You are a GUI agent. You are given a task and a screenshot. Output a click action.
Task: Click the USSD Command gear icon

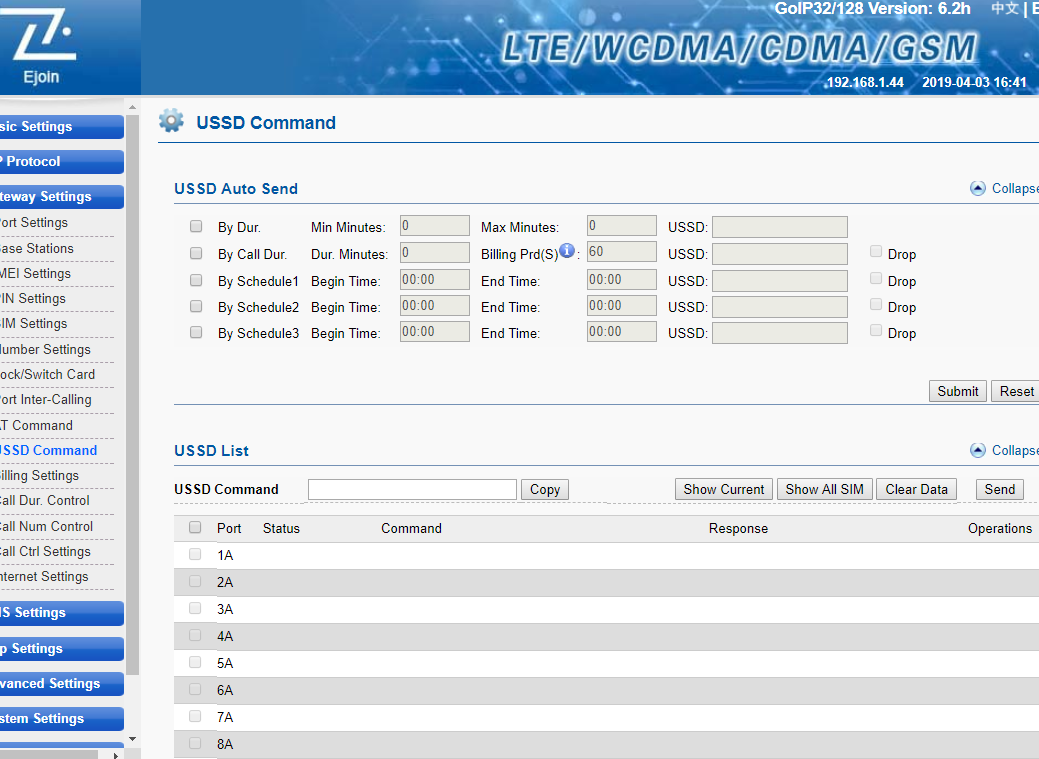coord(171,122)
